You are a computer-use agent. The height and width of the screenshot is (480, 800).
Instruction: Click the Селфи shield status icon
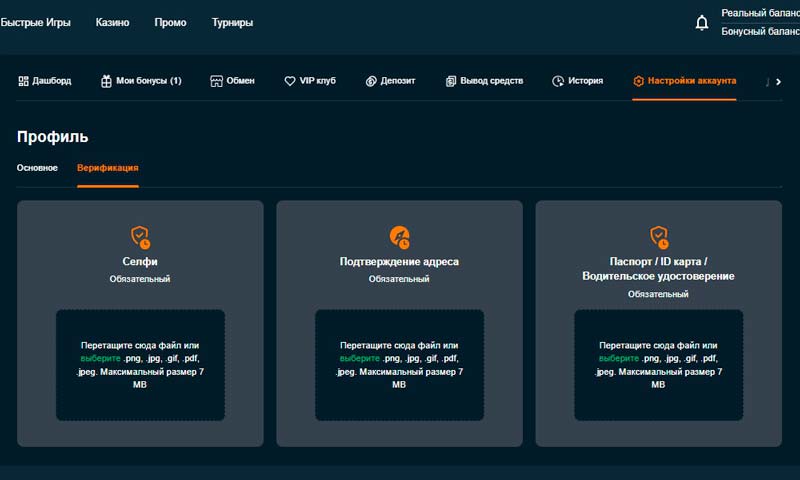tap(140, 237)
